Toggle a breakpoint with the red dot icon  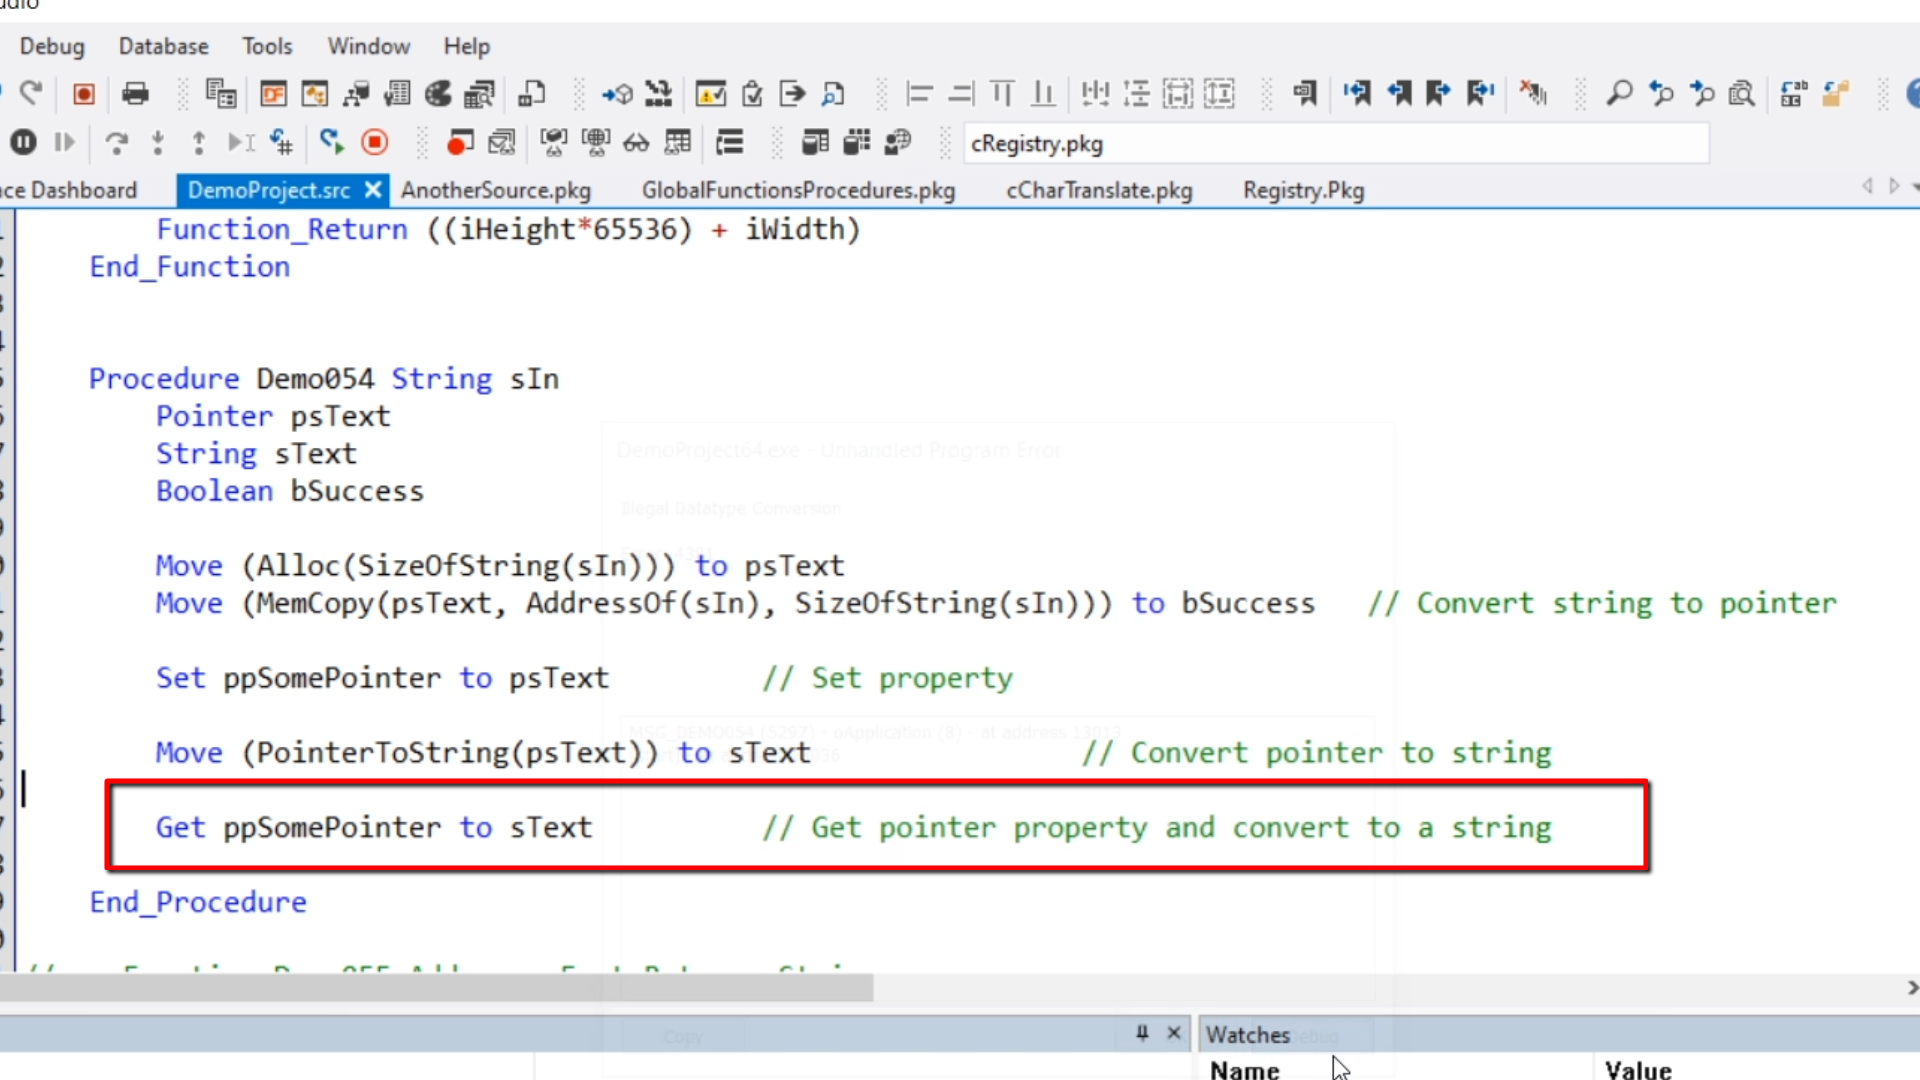point(459,143)
